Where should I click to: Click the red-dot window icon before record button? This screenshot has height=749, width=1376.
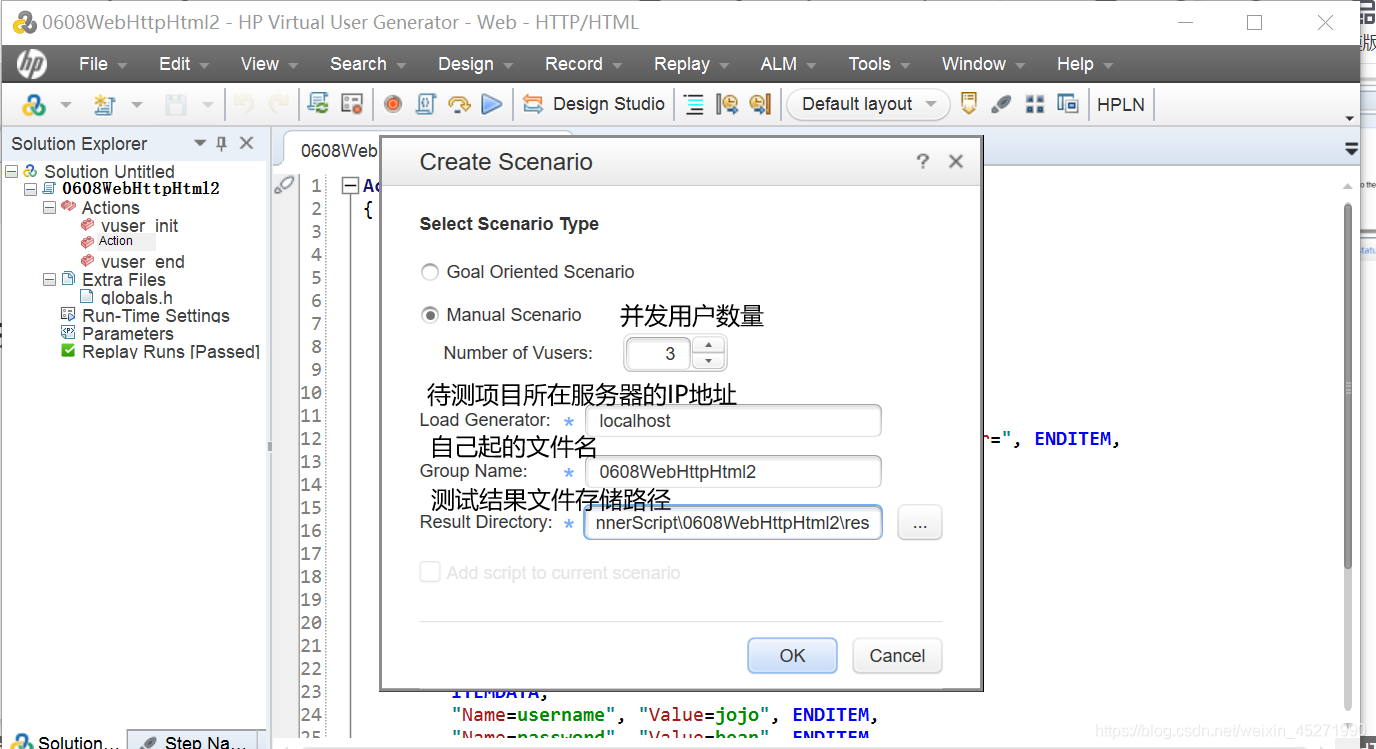click(x=351, y=104)
